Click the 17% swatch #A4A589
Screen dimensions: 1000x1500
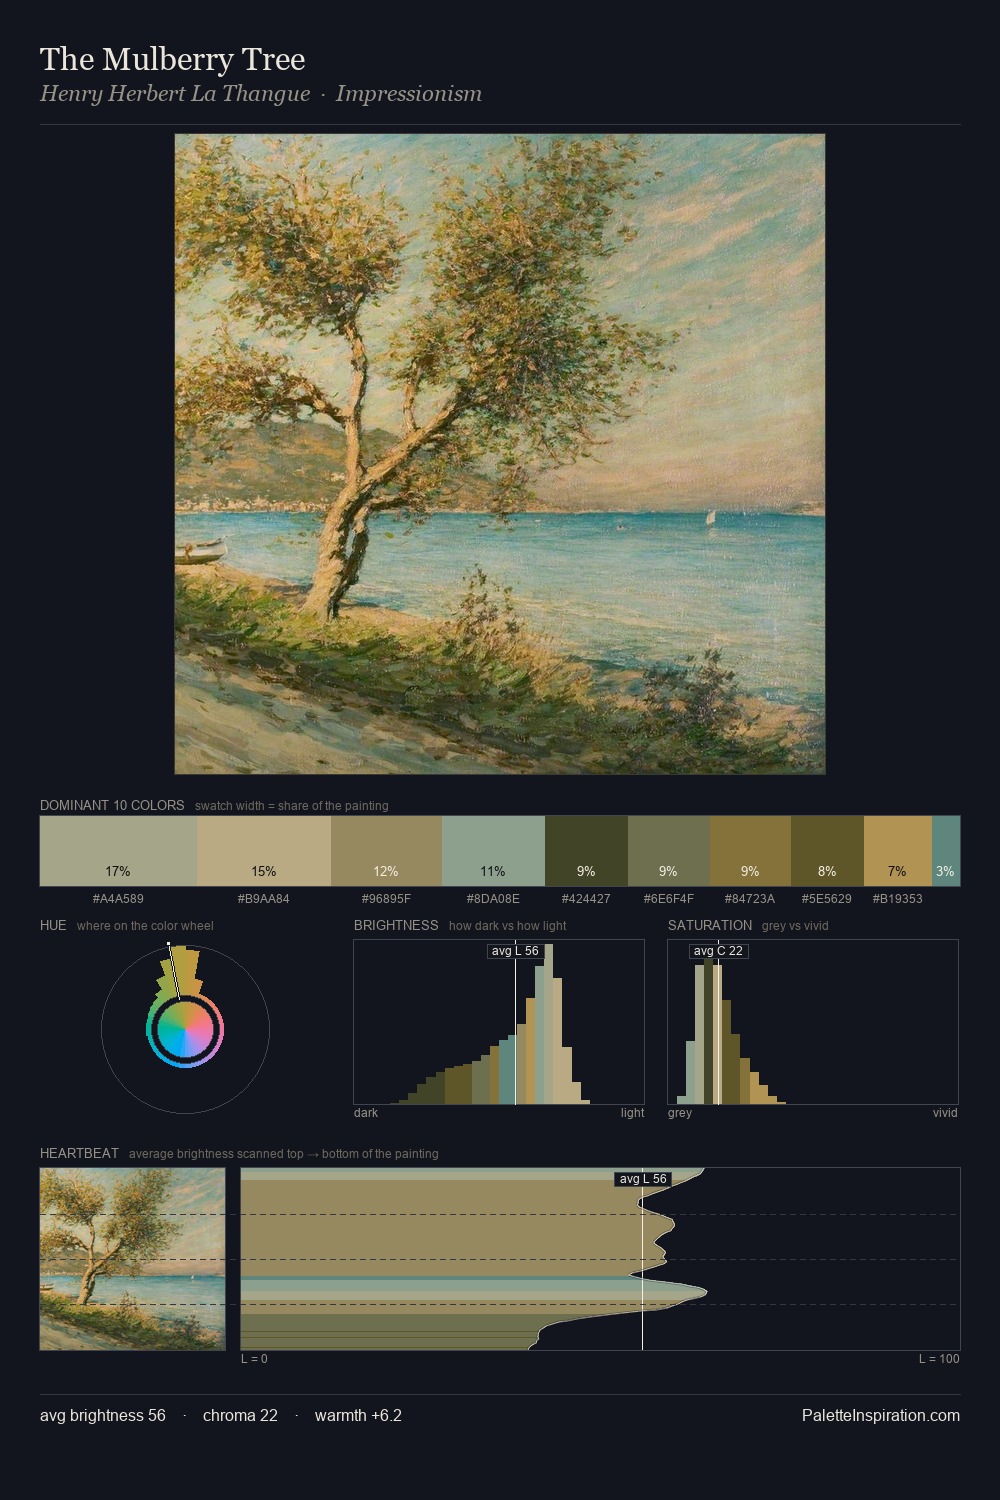118,851
